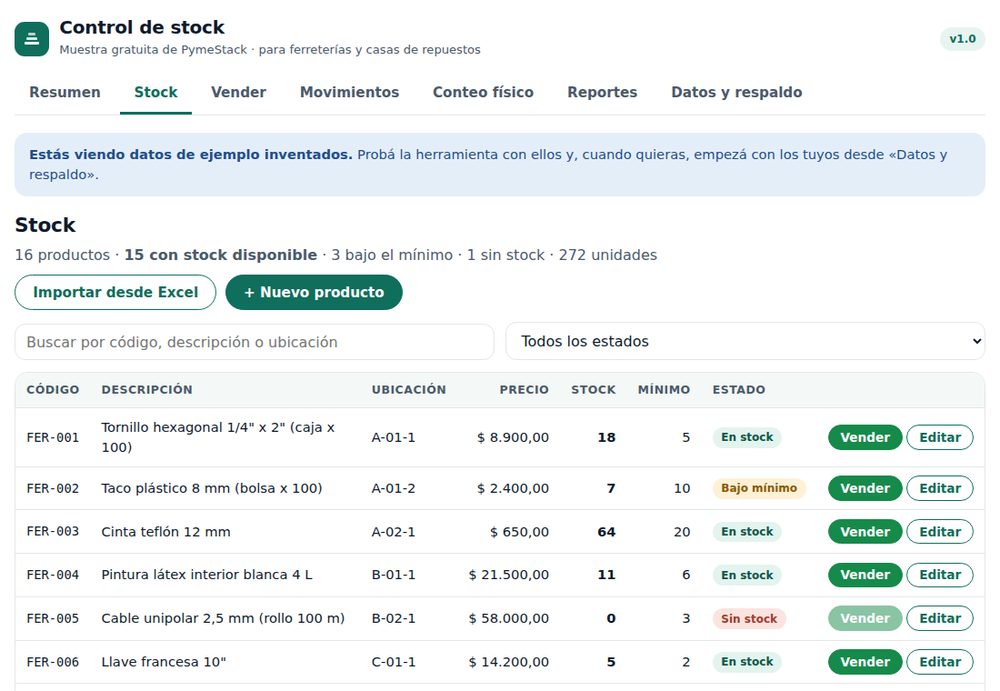Open the Resumen tab
Image resolution: width=1000 pixels, height=691 pixels.
65,93
